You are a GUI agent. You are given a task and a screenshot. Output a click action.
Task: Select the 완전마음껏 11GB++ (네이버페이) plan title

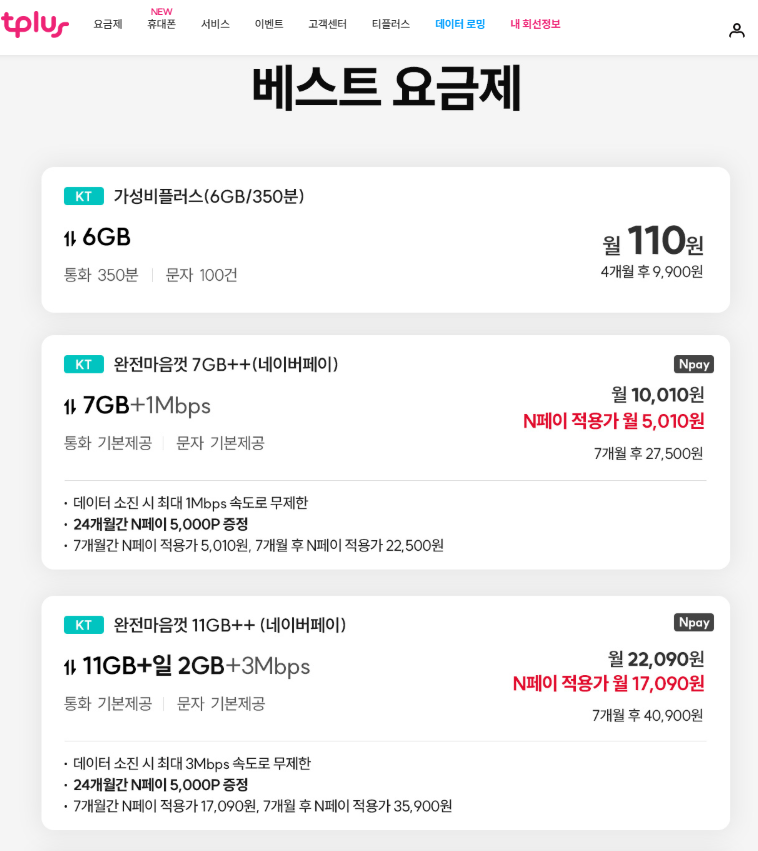click(230, 625)
